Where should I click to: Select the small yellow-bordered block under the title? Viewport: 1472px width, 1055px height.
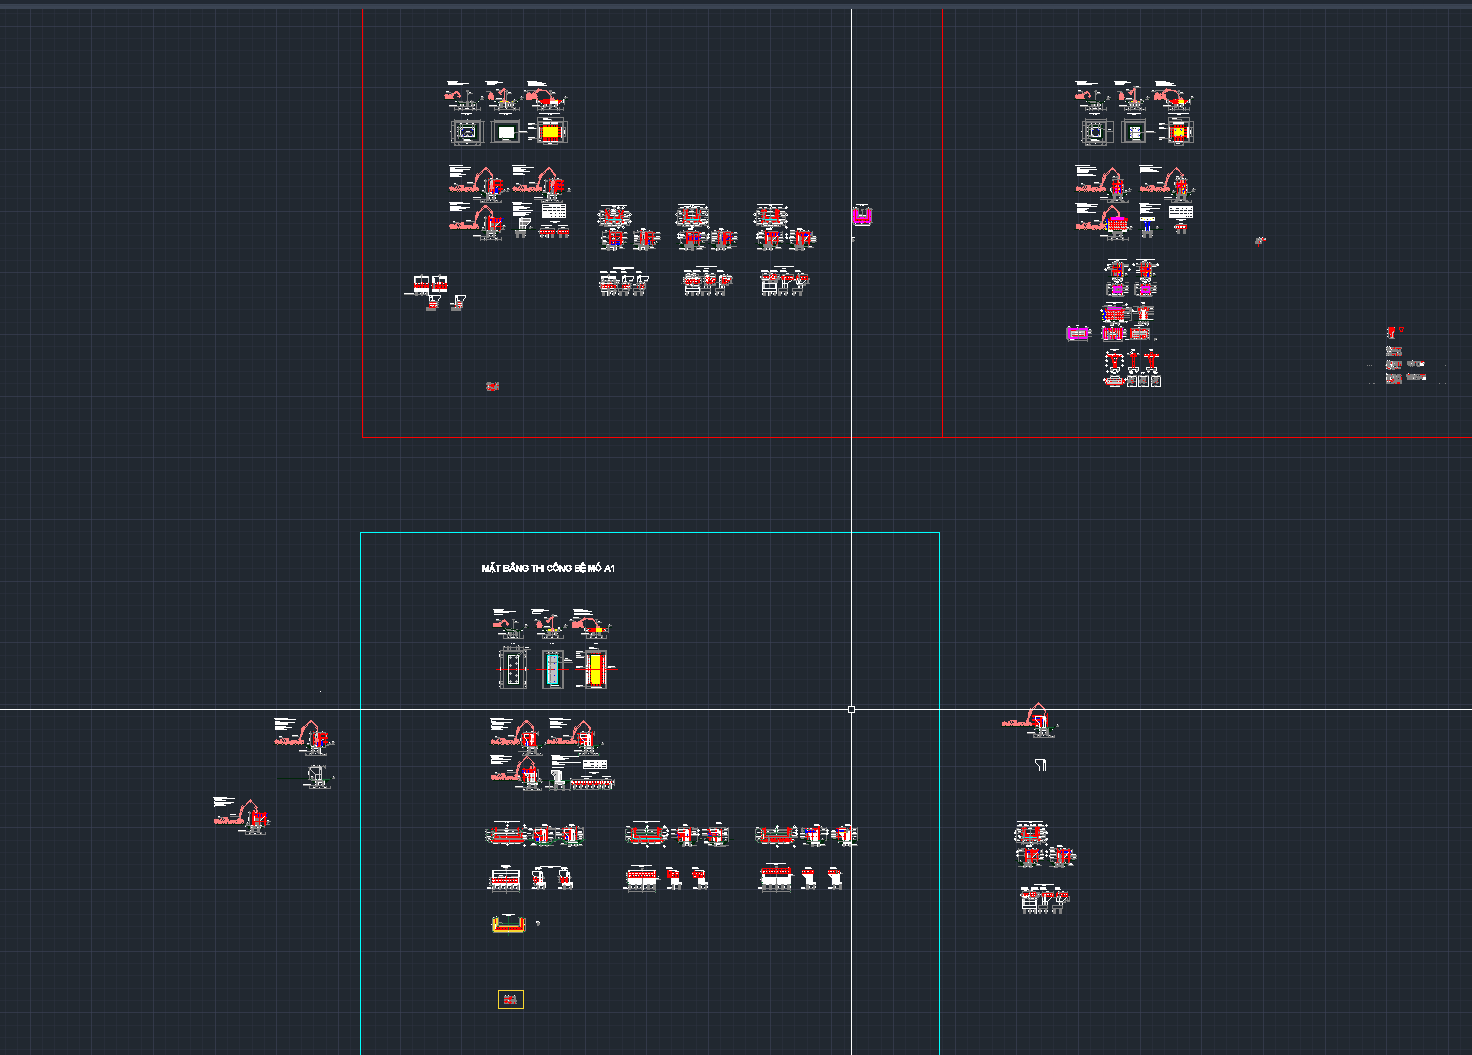pyautogui.click(x=511, y=999)
